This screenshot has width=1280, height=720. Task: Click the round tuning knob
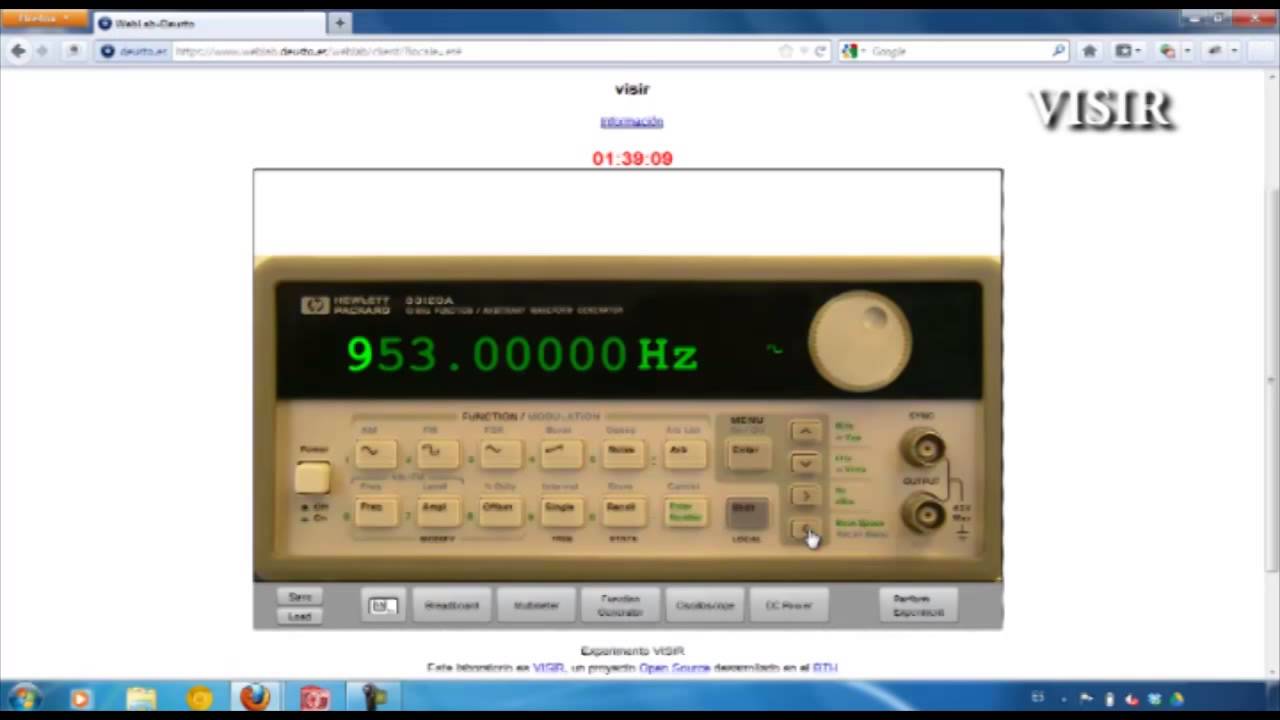859,341
